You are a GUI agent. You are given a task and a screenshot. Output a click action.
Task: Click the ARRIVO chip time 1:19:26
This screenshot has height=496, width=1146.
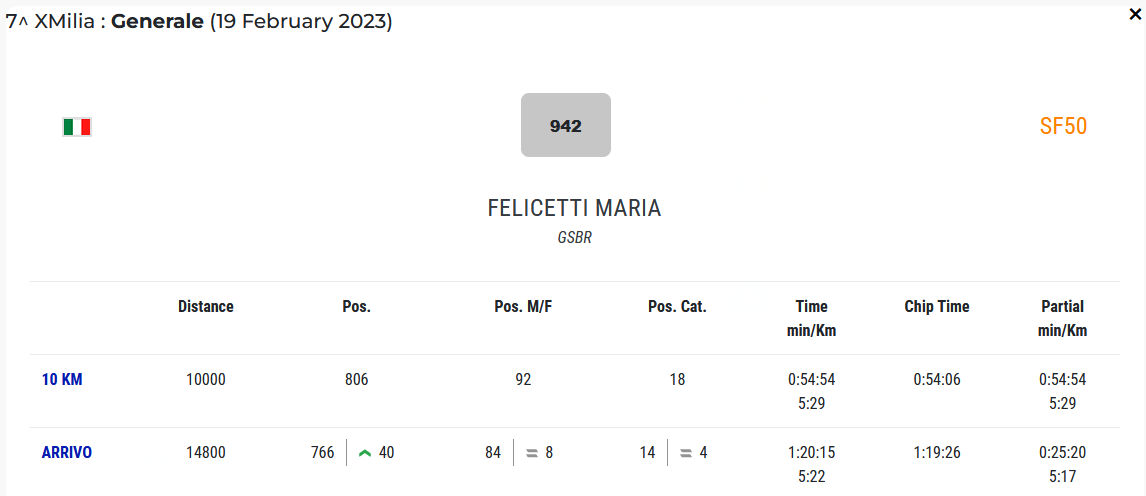pos(937,453)
